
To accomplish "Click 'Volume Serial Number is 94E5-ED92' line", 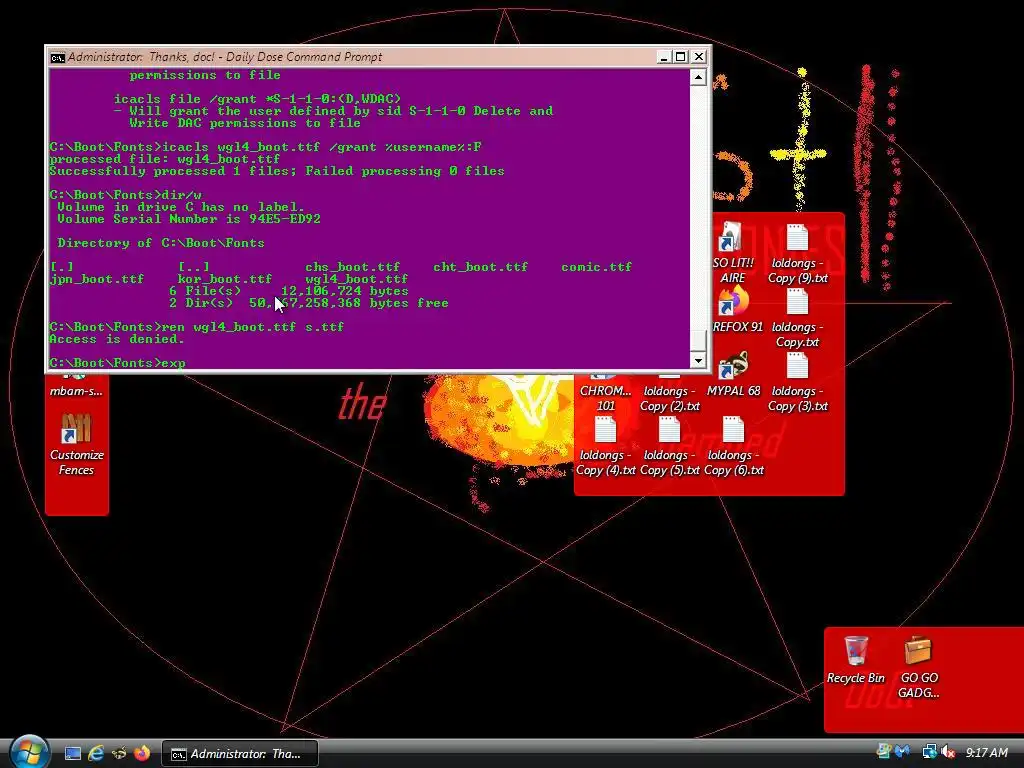I will [x=189, y=219].
